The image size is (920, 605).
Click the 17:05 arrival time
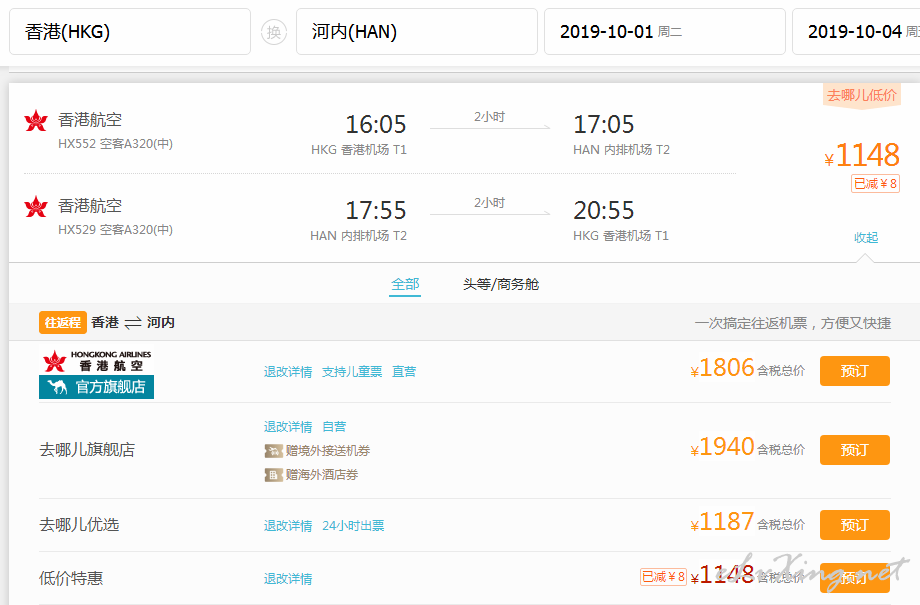coord(604,124)
